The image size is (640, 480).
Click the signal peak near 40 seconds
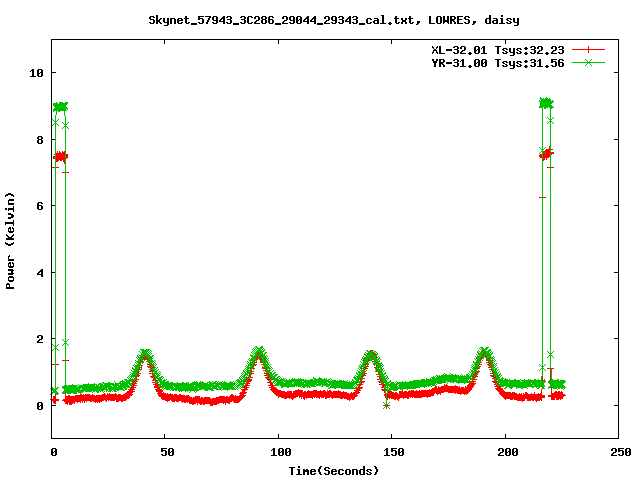coord(145,354)
